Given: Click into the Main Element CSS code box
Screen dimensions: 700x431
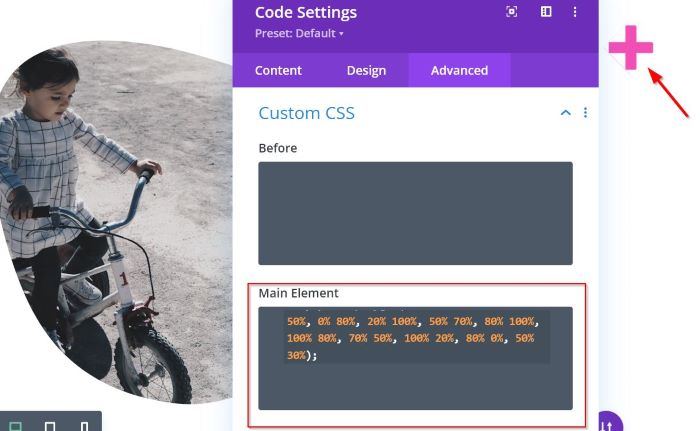Looking at the screenshot, I should point(415,358).
